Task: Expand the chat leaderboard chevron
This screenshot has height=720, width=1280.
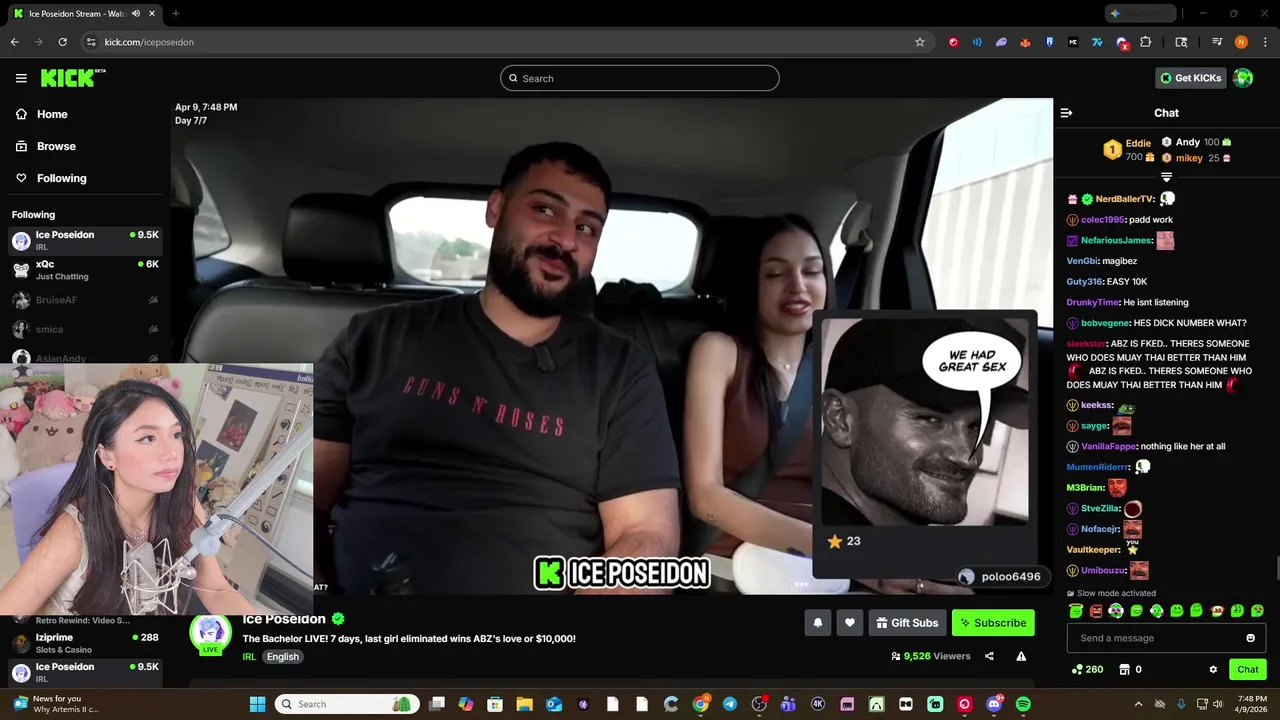Action: (x=1166, y=177)
